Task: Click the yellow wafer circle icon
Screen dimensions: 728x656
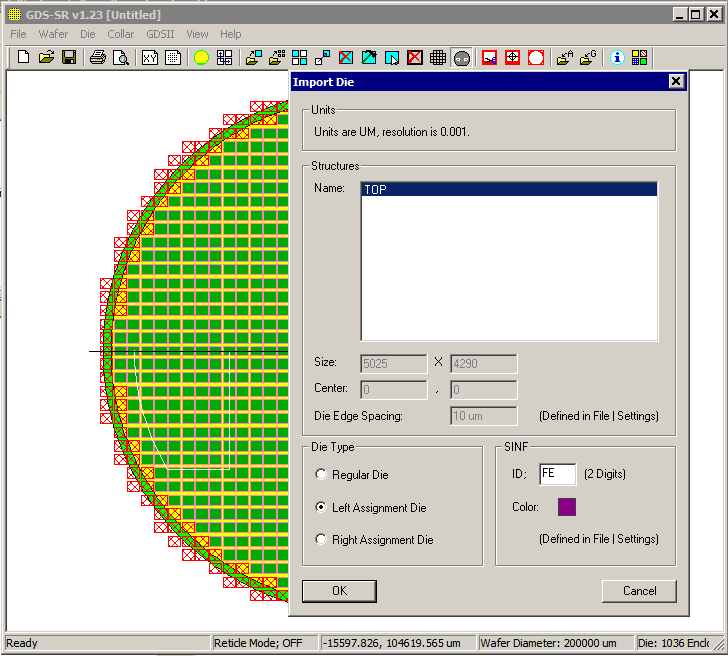Action: click(x=201, y=58)
